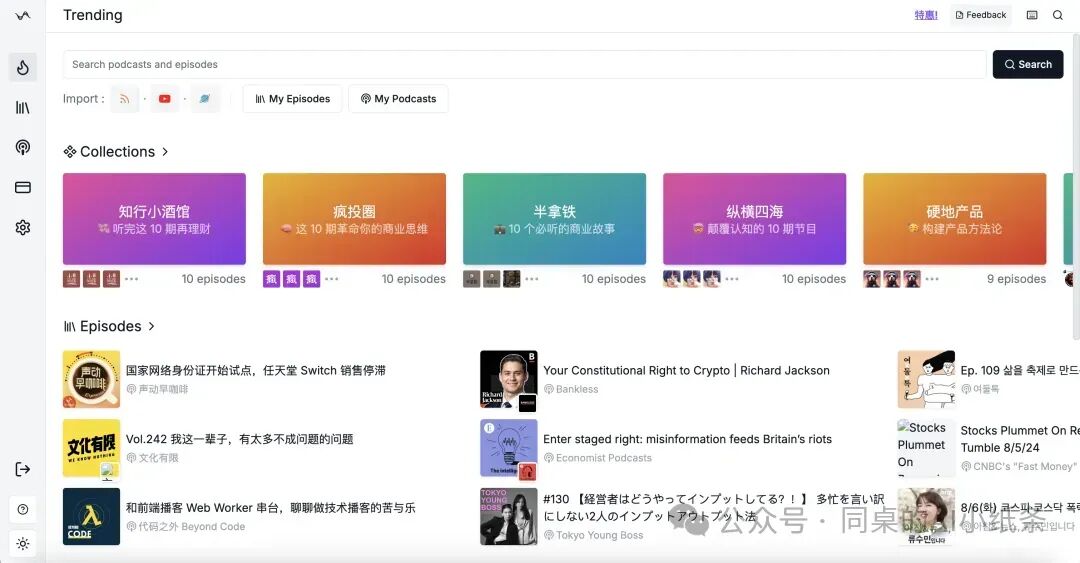The height and width of the screenshot is (563, 1080).
Task: Open the settings gear in the sidebar
Action: pos(23,227)
